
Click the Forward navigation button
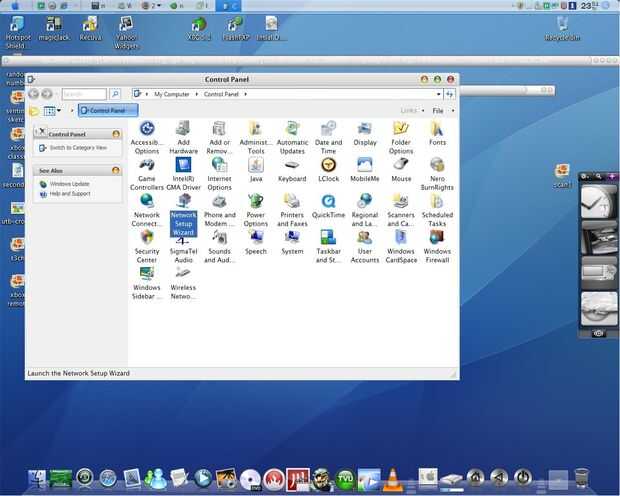47,94
